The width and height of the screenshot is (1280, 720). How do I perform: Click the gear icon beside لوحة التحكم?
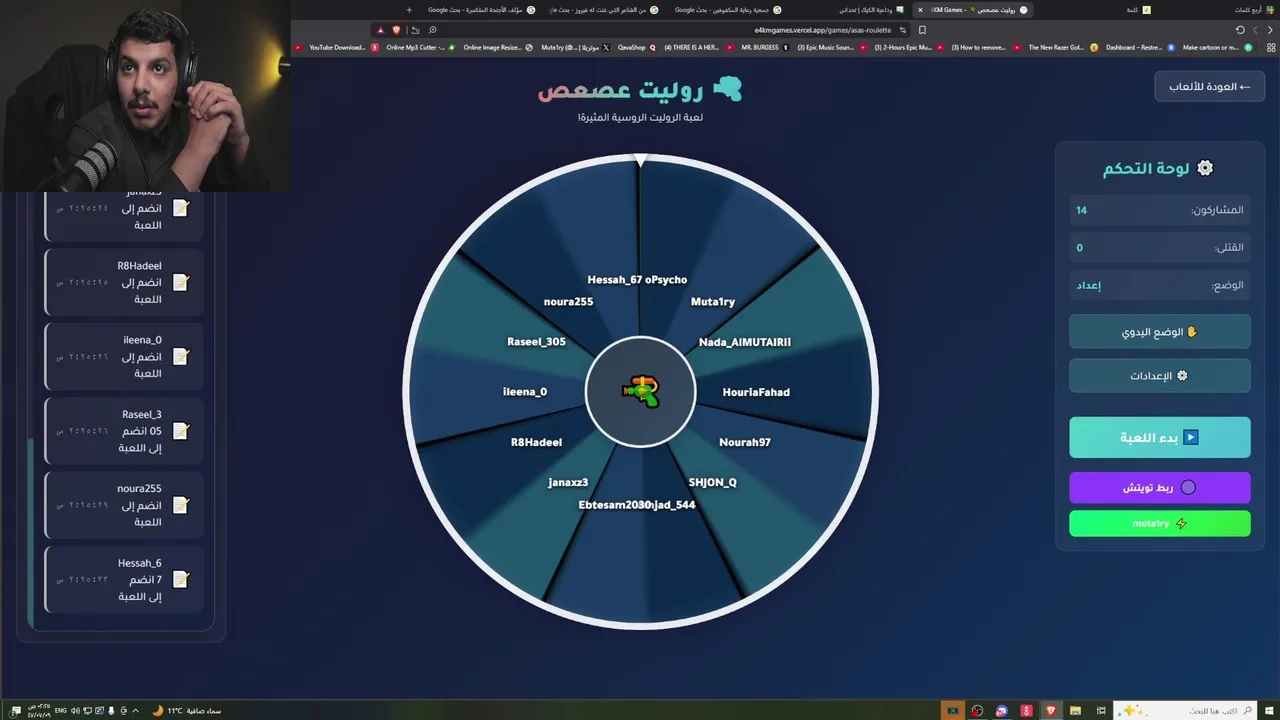tap(1205, 168)
